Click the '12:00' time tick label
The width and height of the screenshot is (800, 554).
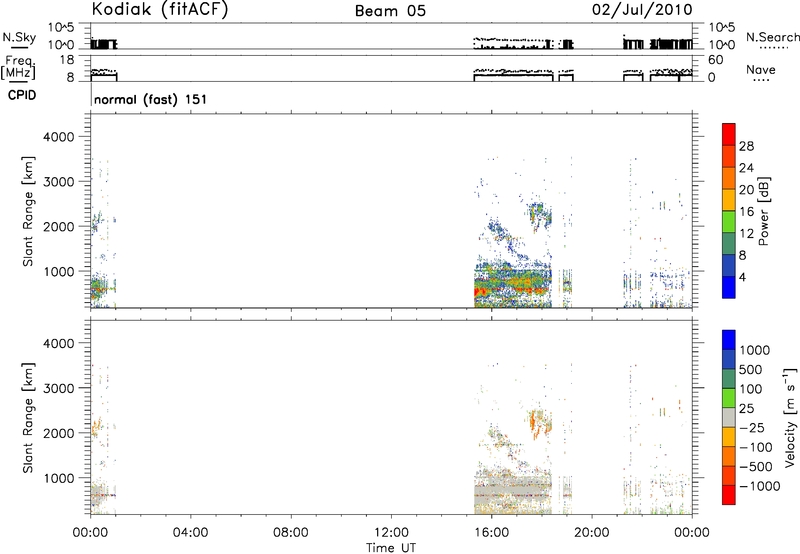tap(391, 533)
